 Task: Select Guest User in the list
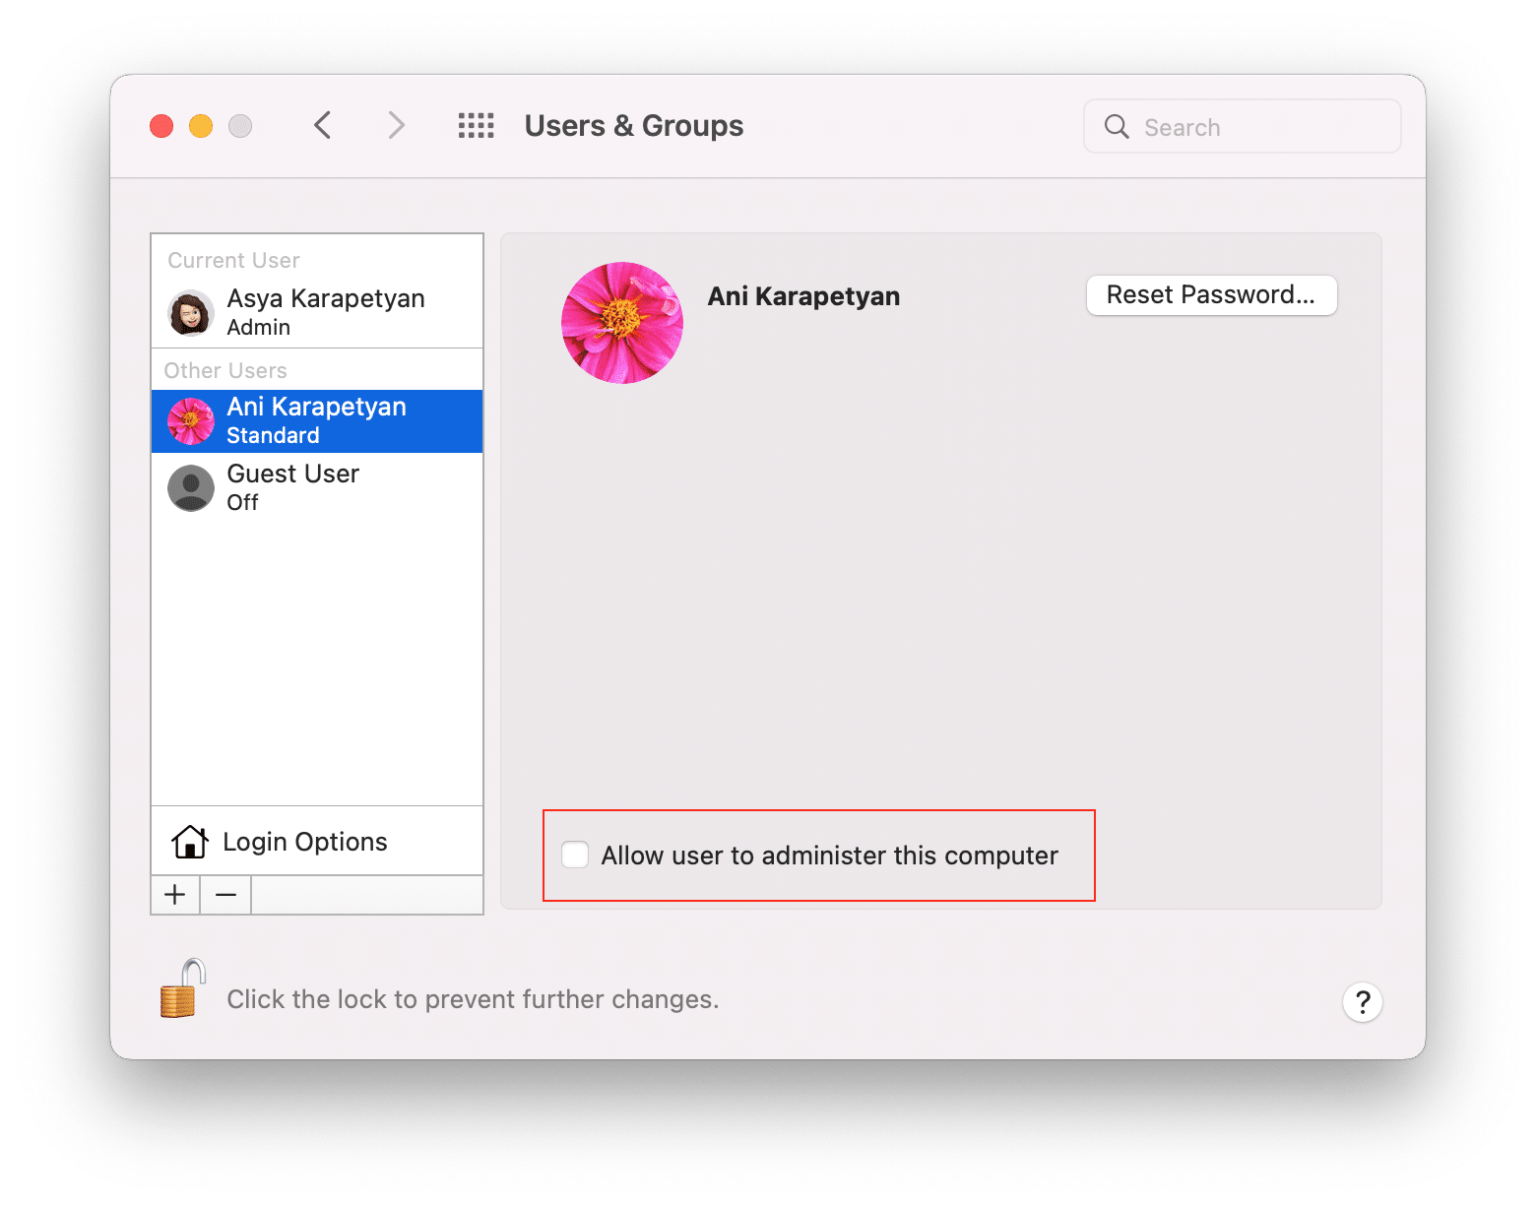(x=317, y=487)
